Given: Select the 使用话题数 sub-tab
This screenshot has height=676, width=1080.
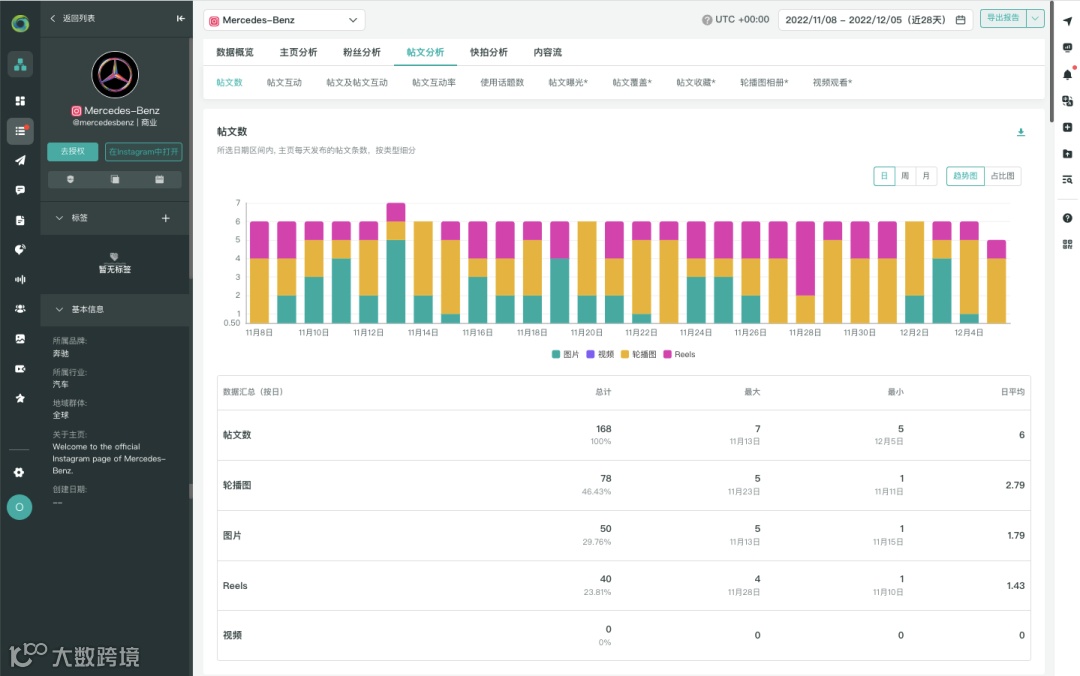Looking at the screenshot, I should point(502,83).
